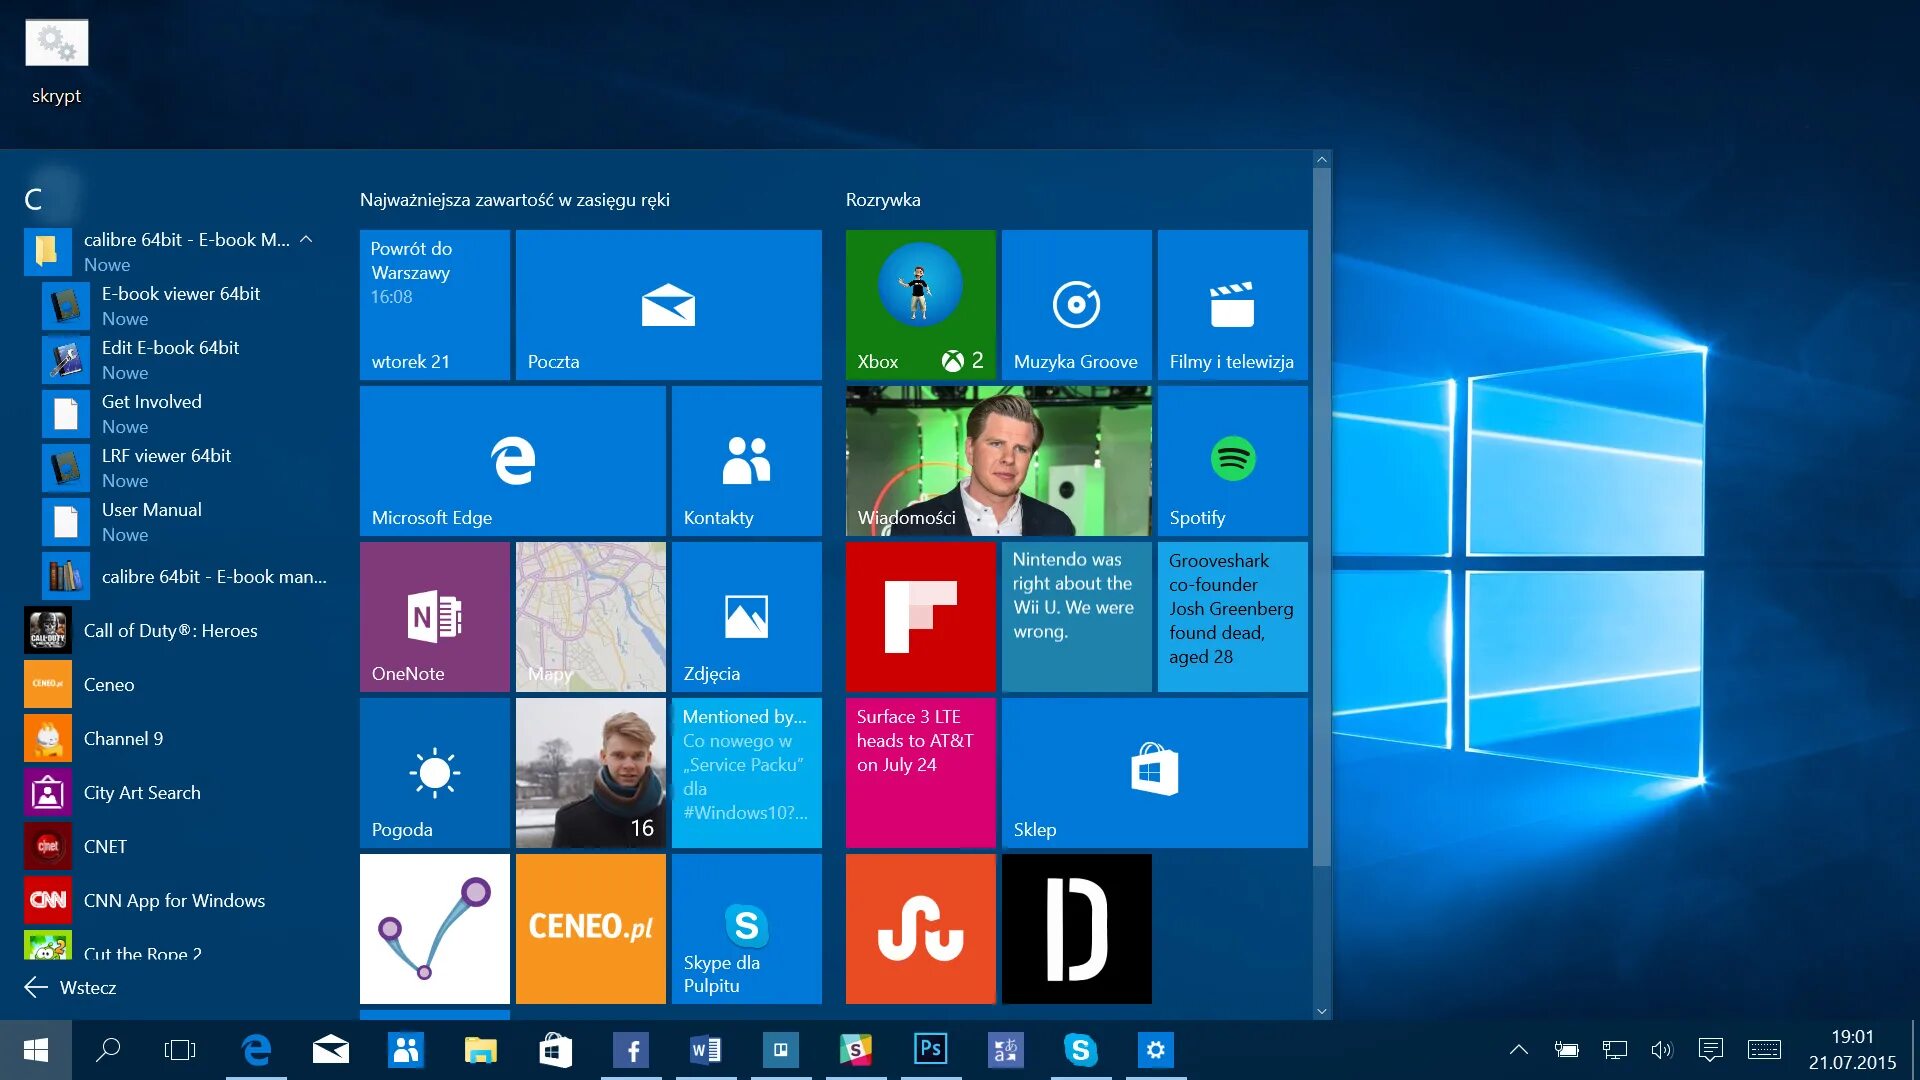
Task: Open the Flipboard tile
Action: click(920, 617)
